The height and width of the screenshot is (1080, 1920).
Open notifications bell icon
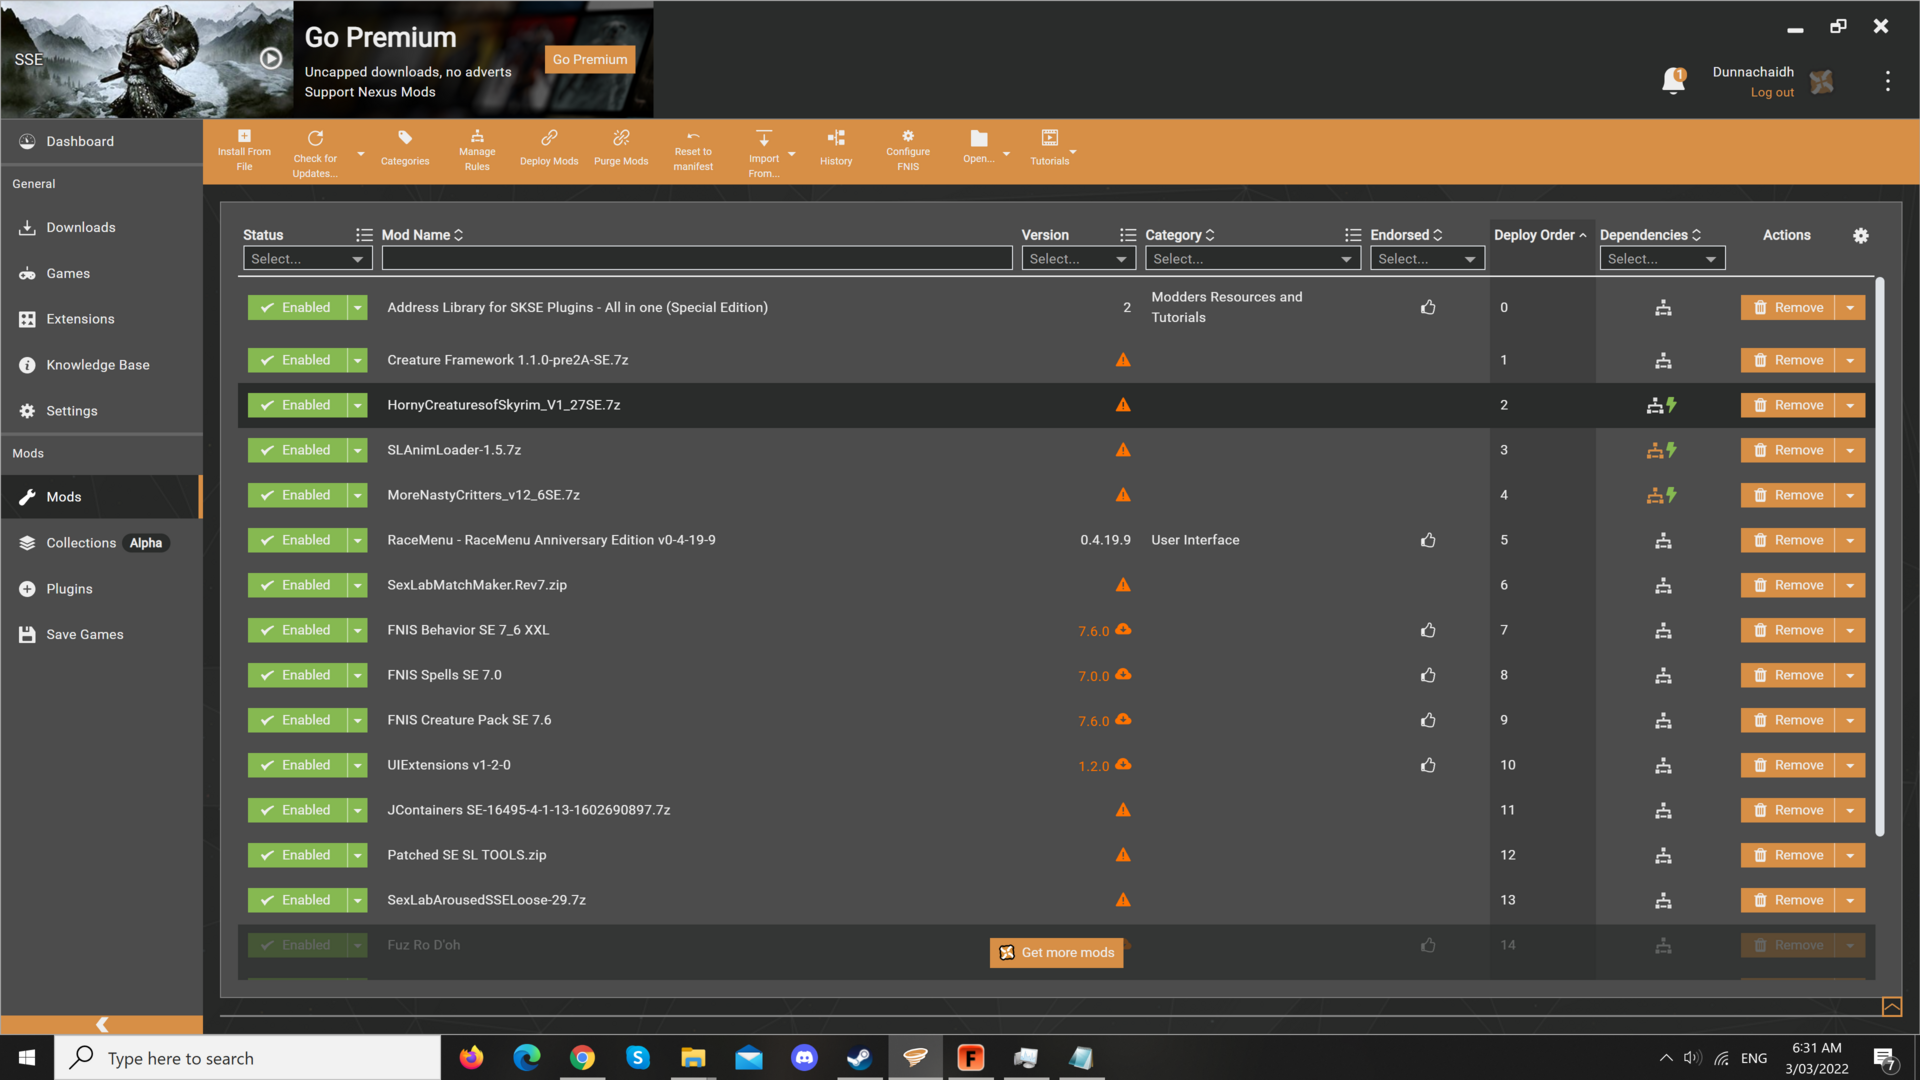1673,80
